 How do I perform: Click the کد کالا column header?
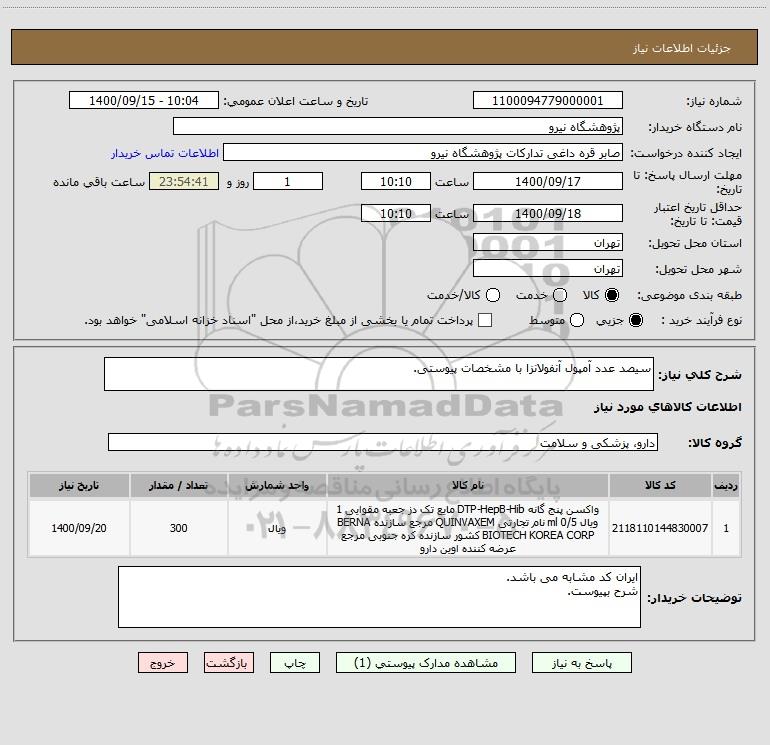click(660, 485)
